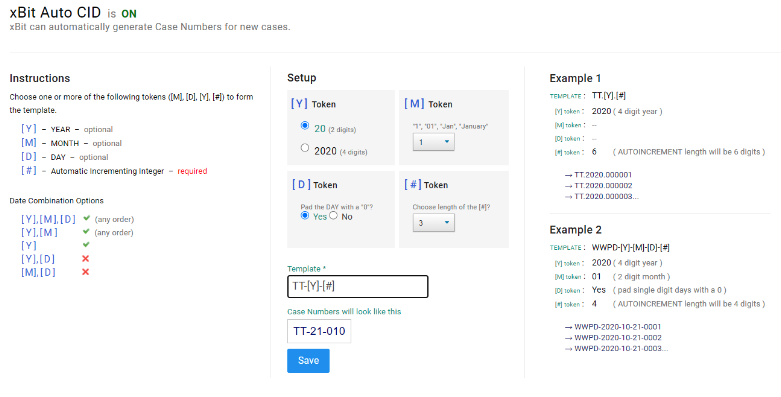Click the case number preview TT-21-010
The height and width of the screenshot is (397, 781).
click(319, 331)
